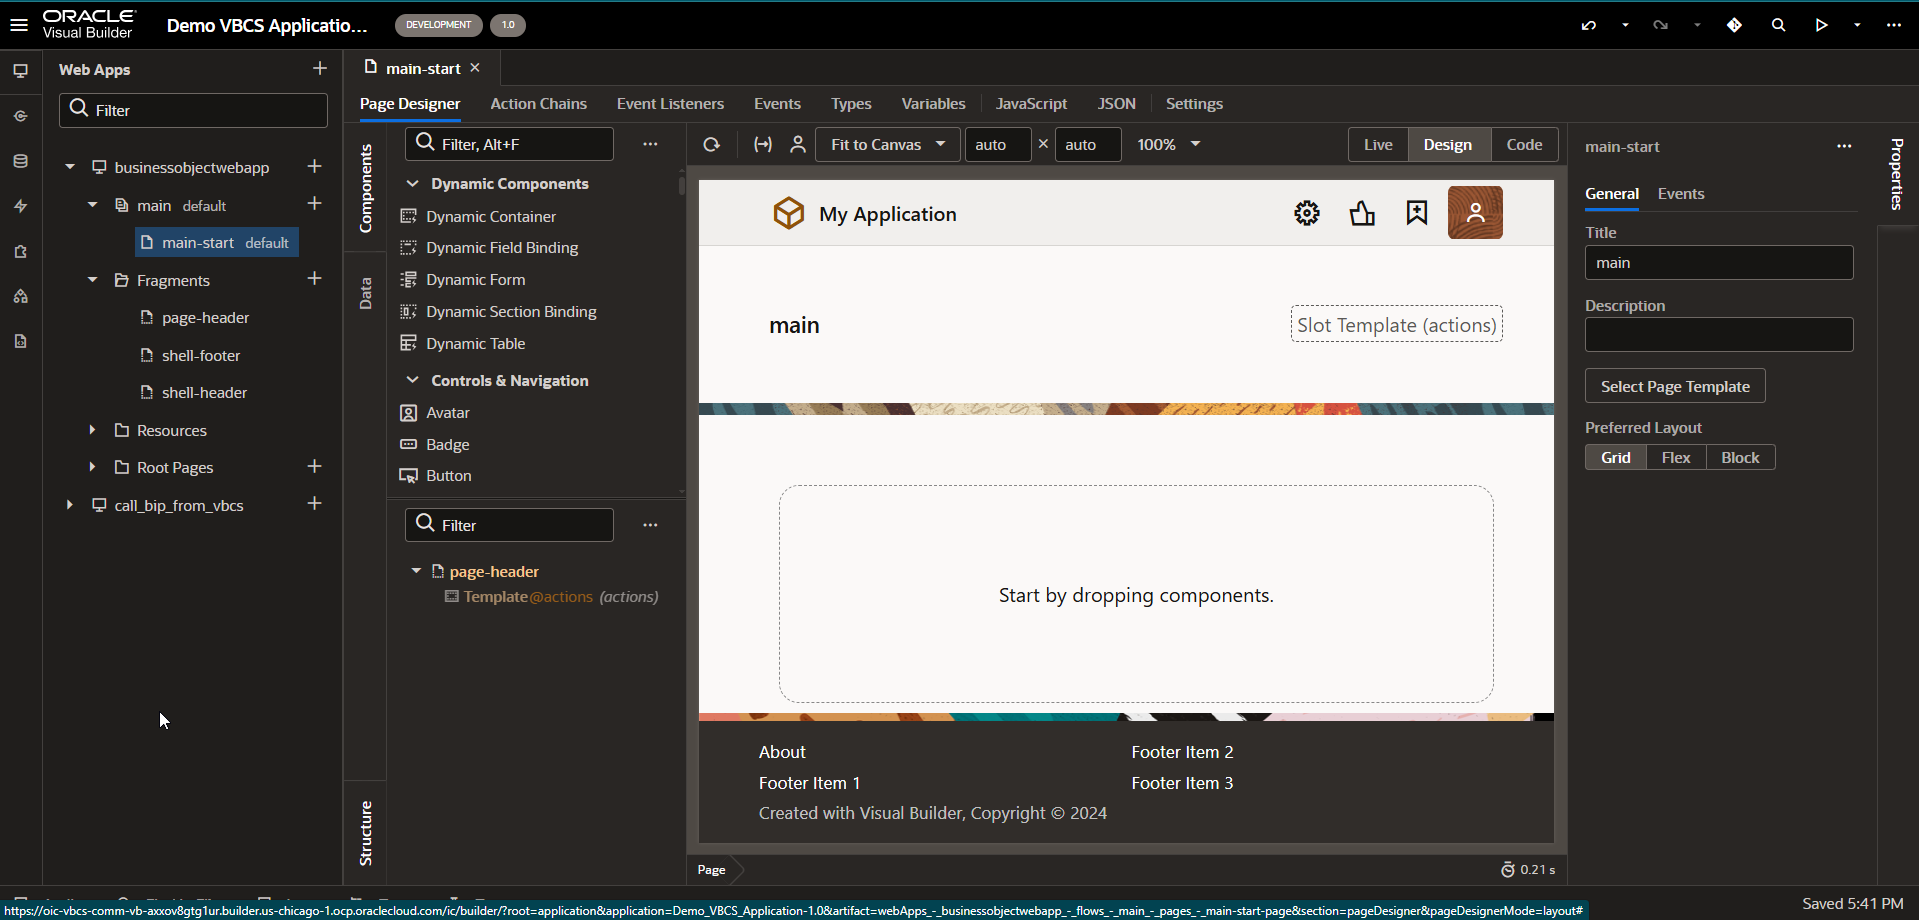Viewport: 1919px width, 920px height.
Task: Open Processes lightning icon in sidebar
Action: 20,206
